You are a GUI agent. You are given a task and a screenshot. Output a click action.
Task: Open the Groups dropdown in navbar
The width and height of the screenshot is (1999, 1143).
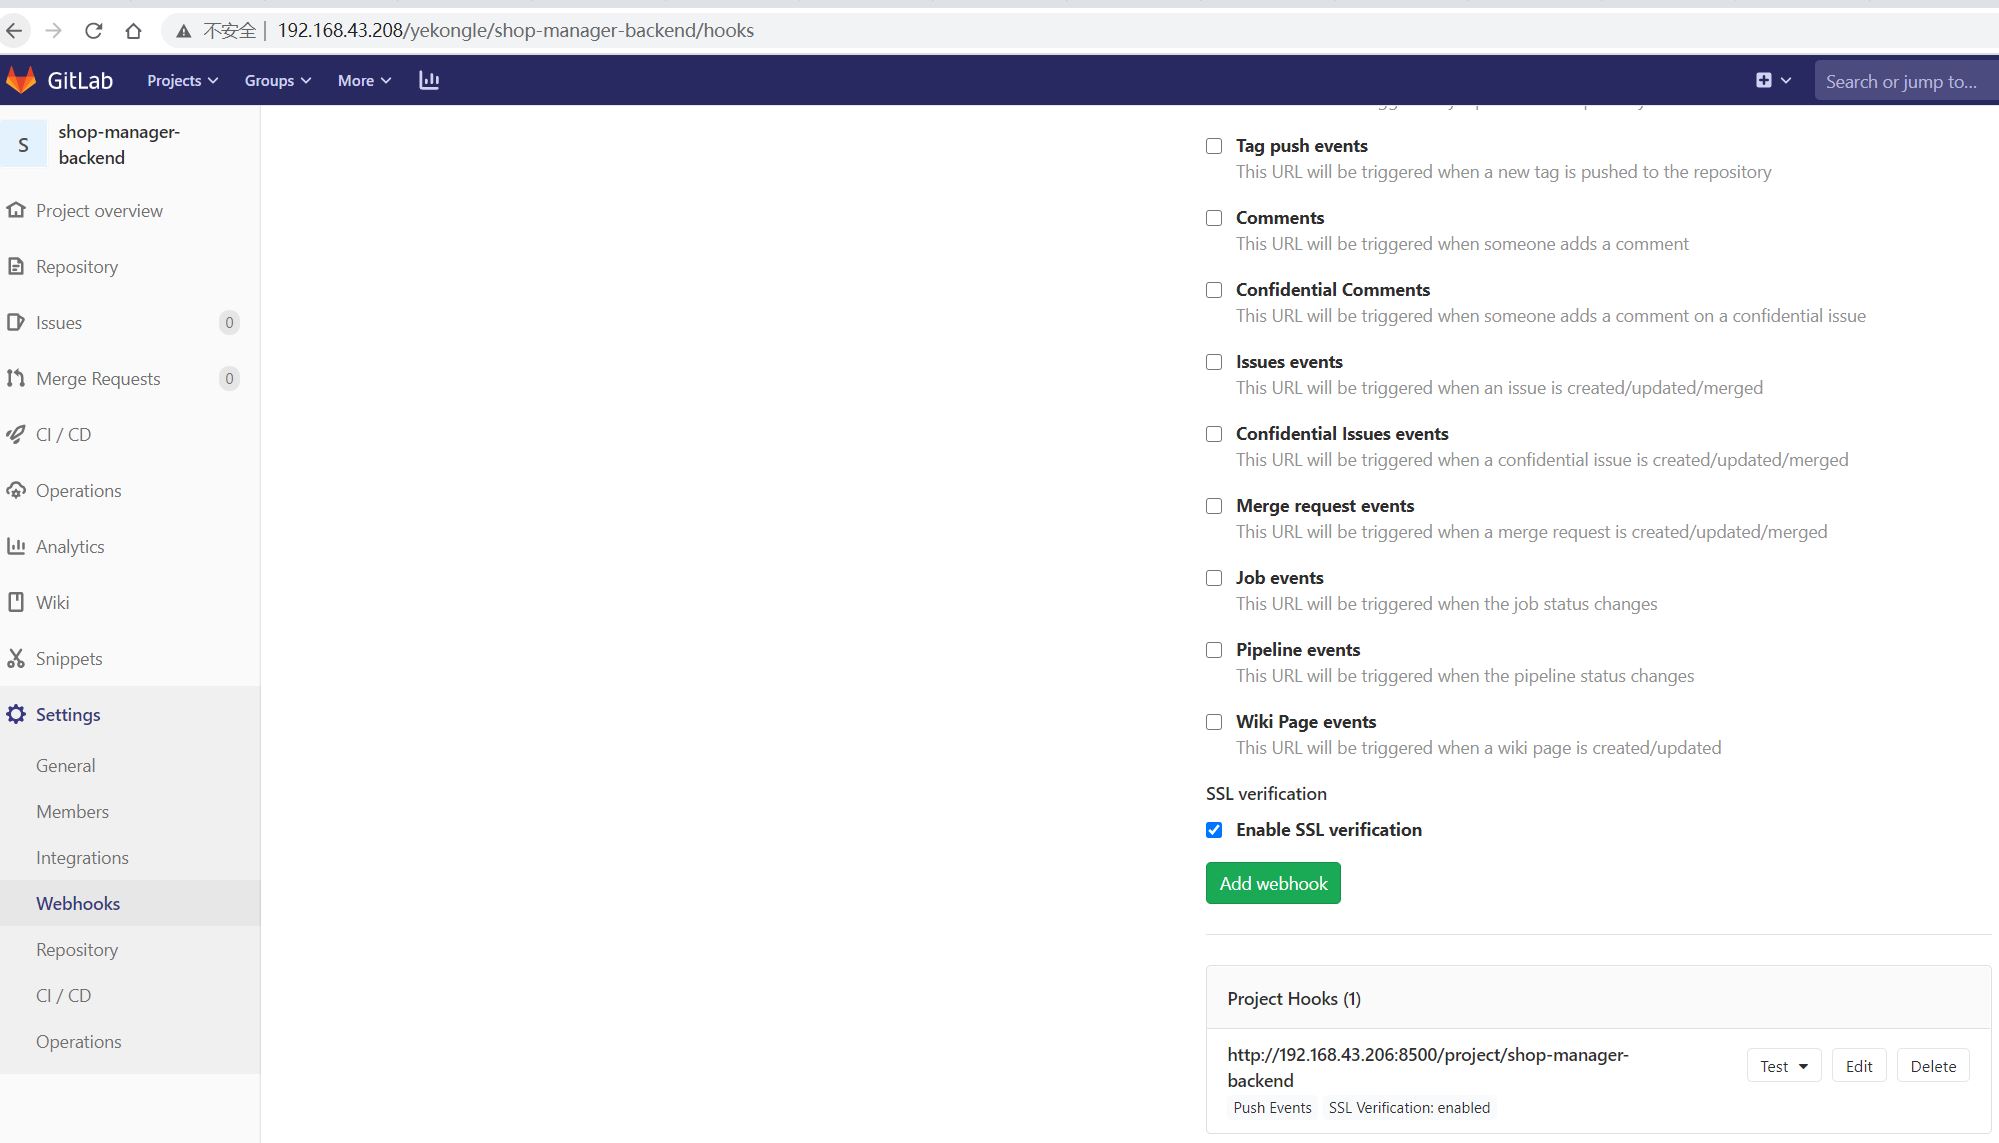pyautogui.click(x=277, y=81)
